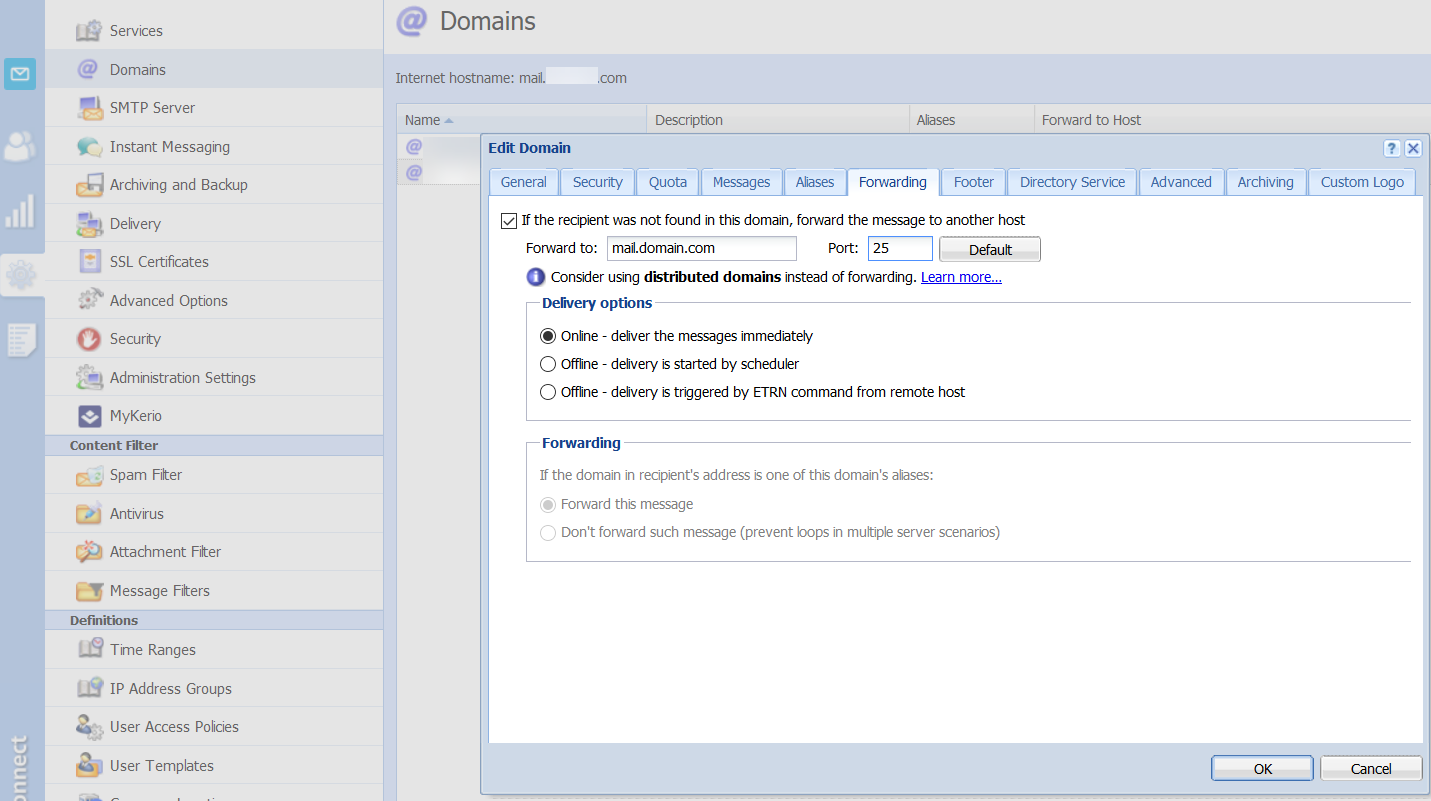Click the Default port button
This screenshot has width=1431, height=801.
(x=990, y=249)
